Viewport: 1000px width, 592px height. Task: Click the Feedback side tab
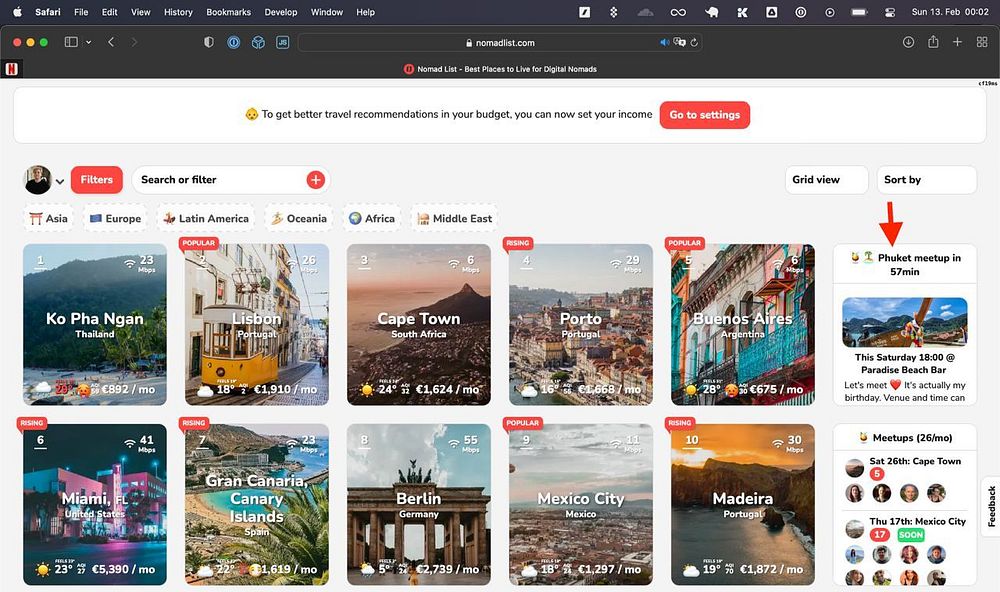(x=991, y=507)
